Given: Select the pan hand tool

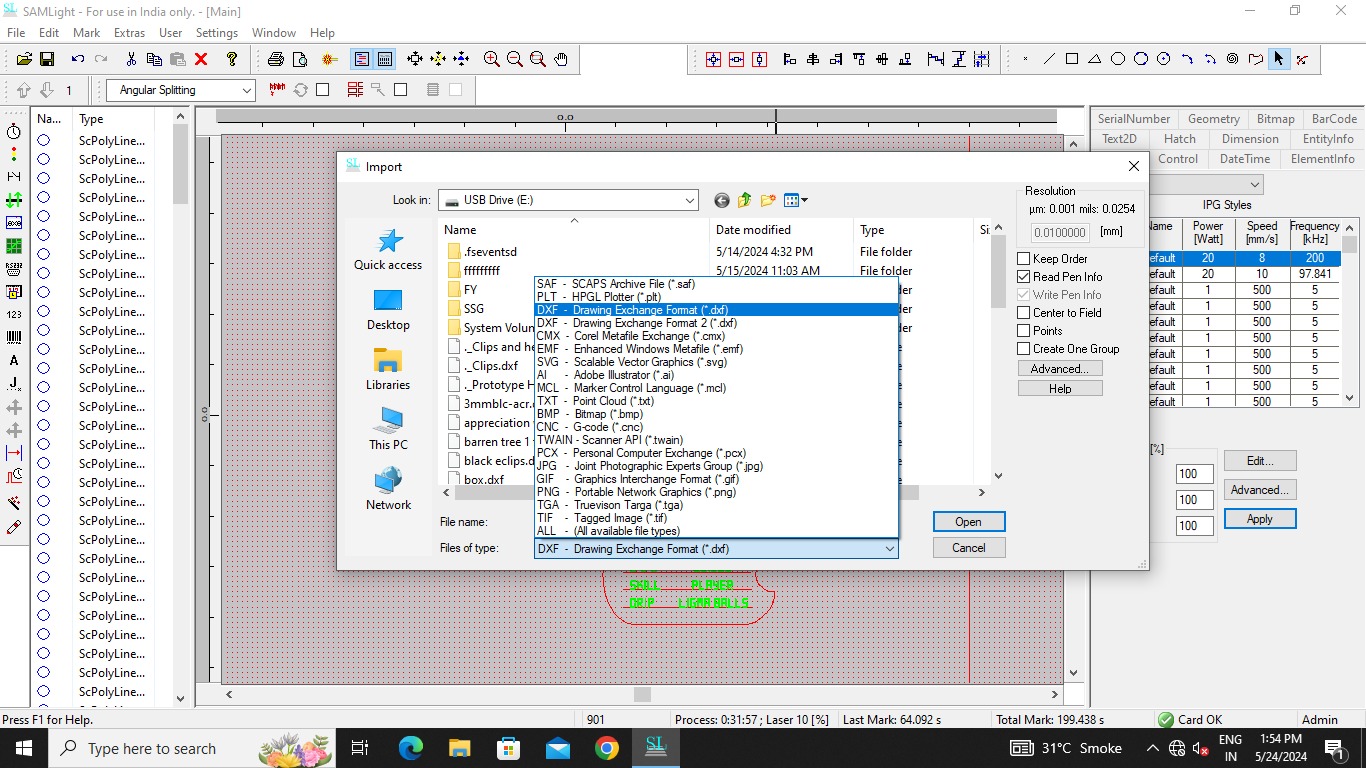Looking at the screenshot, I should pyautogui.click(x=562, y=59).
